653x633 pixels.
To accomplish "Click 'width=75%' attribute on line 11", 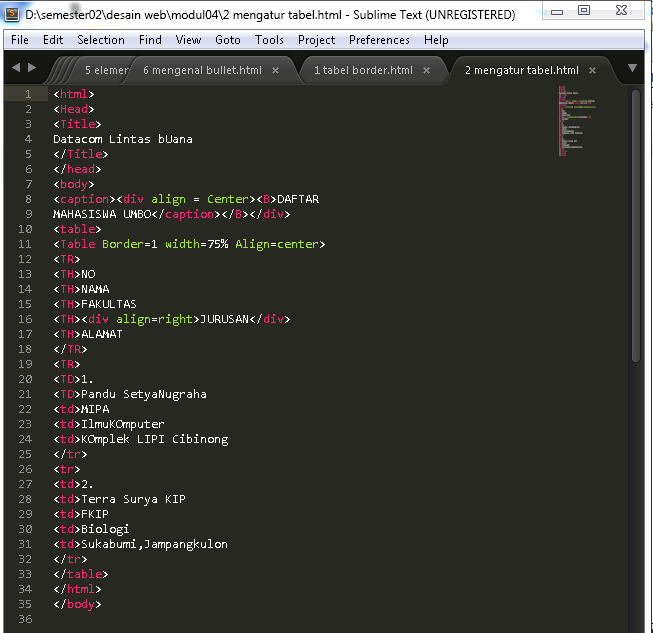I will click(197, 244).
